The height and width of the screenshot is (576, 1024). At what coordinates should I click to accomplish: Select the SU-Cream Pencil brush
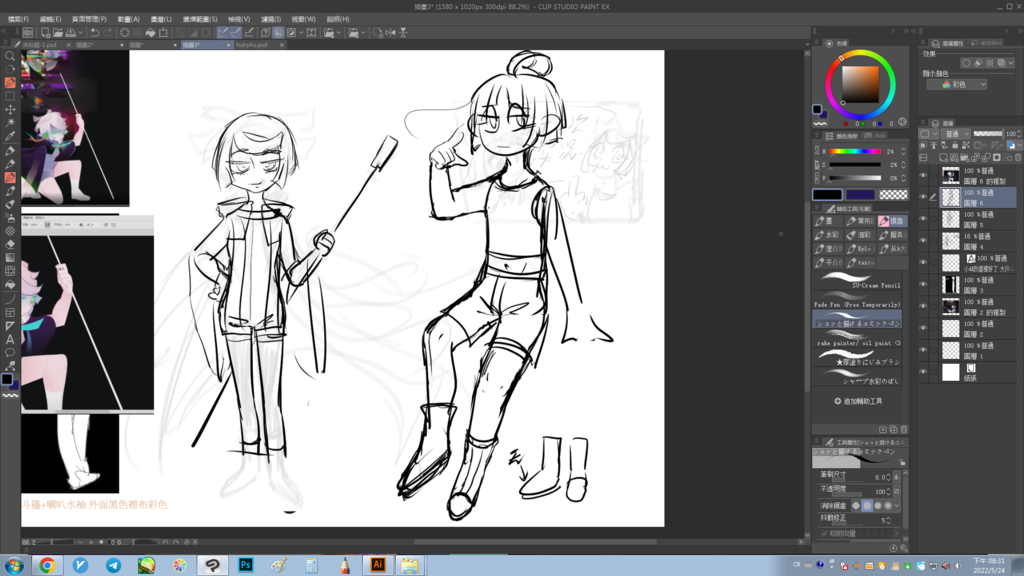(x=857, y=280)
